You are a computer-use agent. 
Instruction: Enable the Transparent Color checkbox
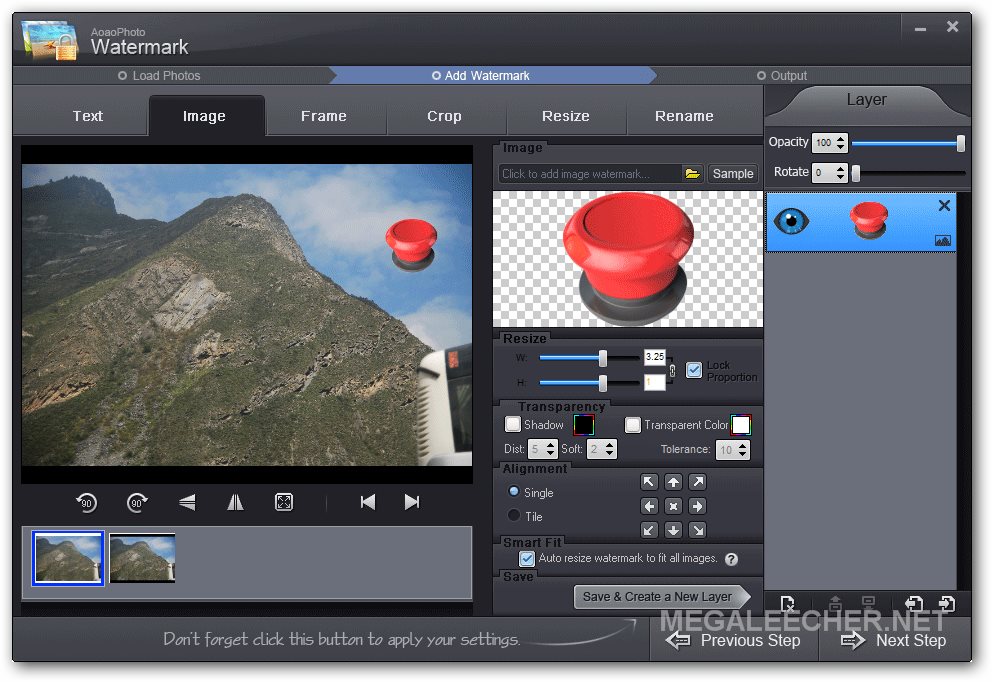[633, 425]
